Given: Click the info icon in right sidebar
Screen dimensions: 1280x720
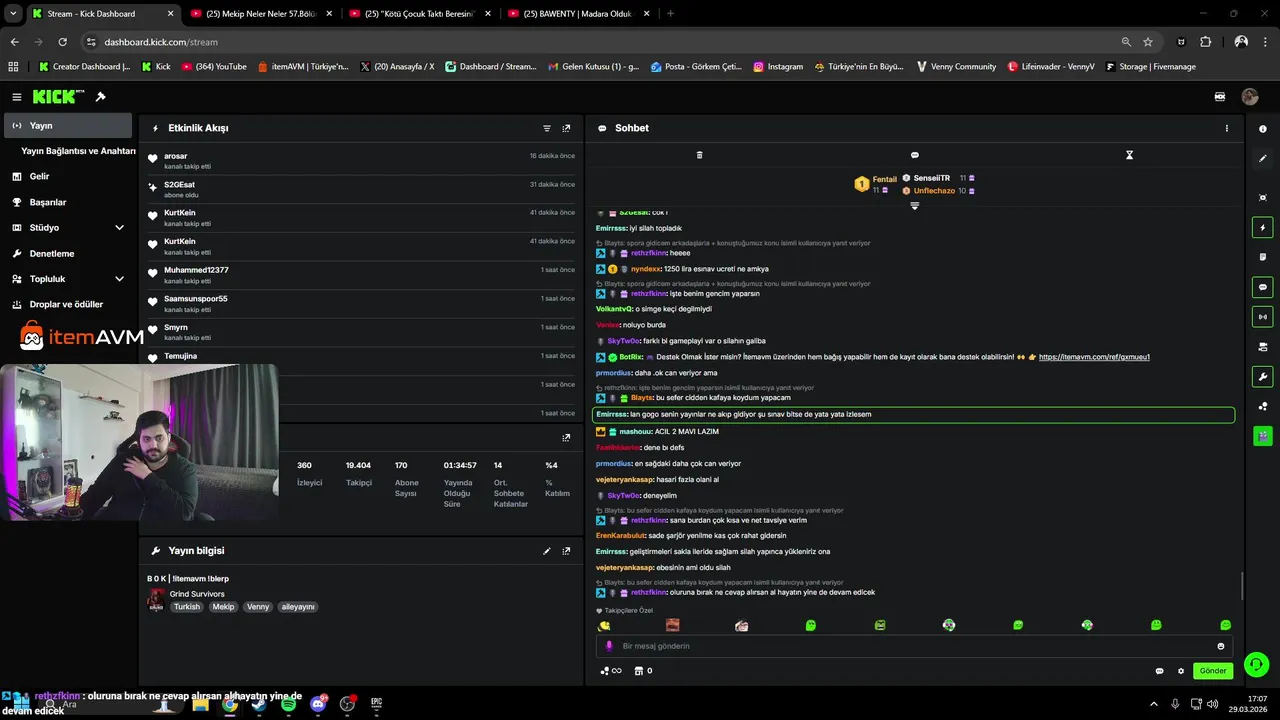Looking at the screenshot, I should [1263, 129].
